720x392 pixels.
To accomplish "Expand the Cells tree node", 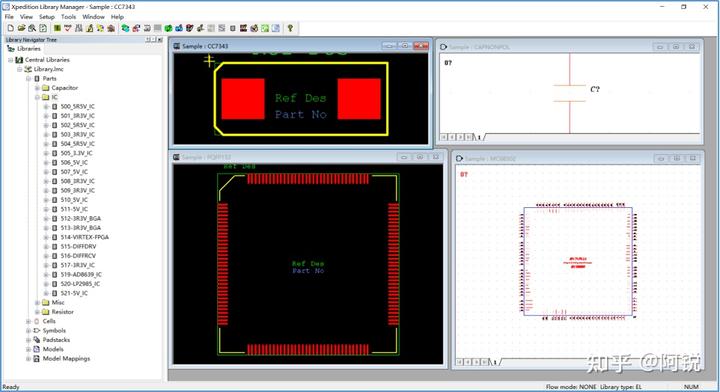I will (x=28, y=321).
